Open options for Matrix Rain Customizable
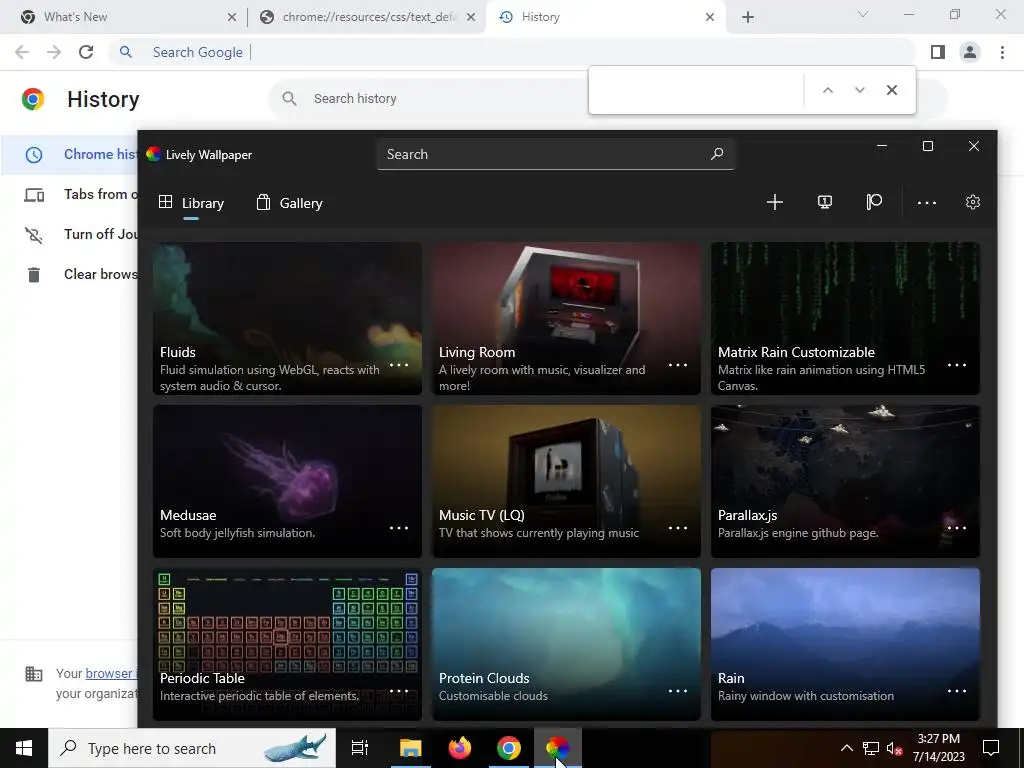The width and height of the screenshot is (1024, 768). click(957, 365)
